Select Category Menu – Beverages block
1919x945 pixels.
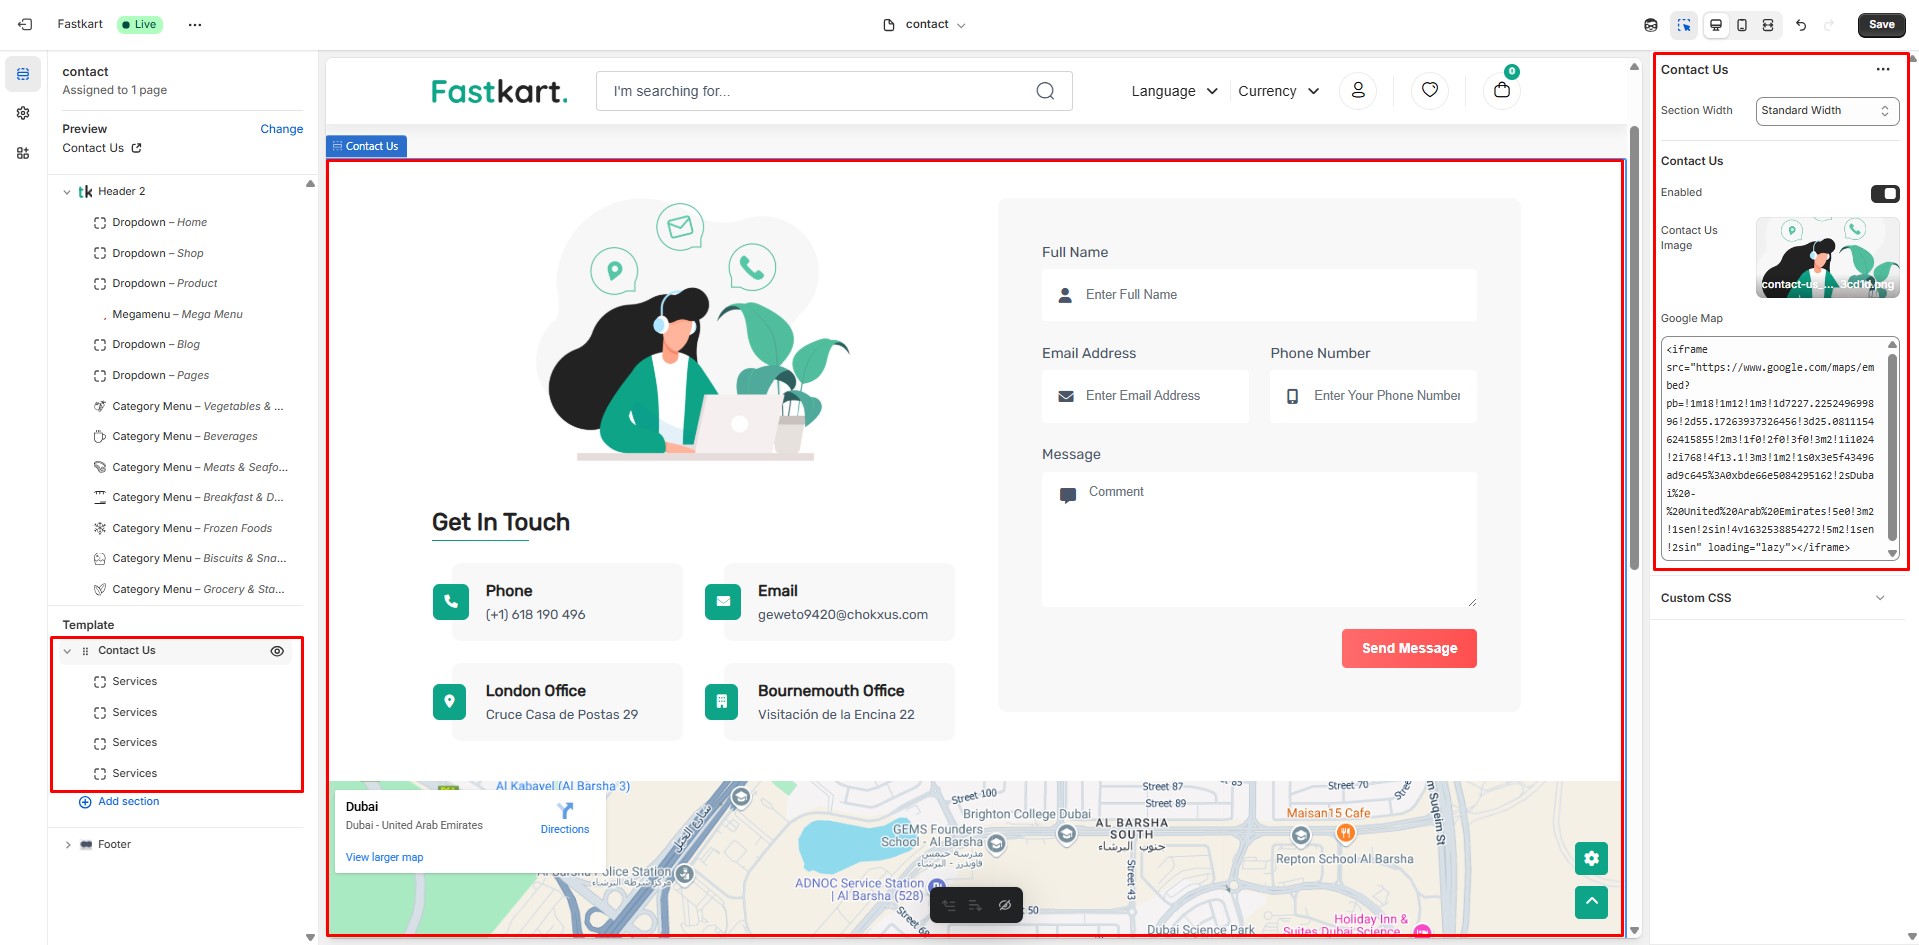(x=184, y=436)
